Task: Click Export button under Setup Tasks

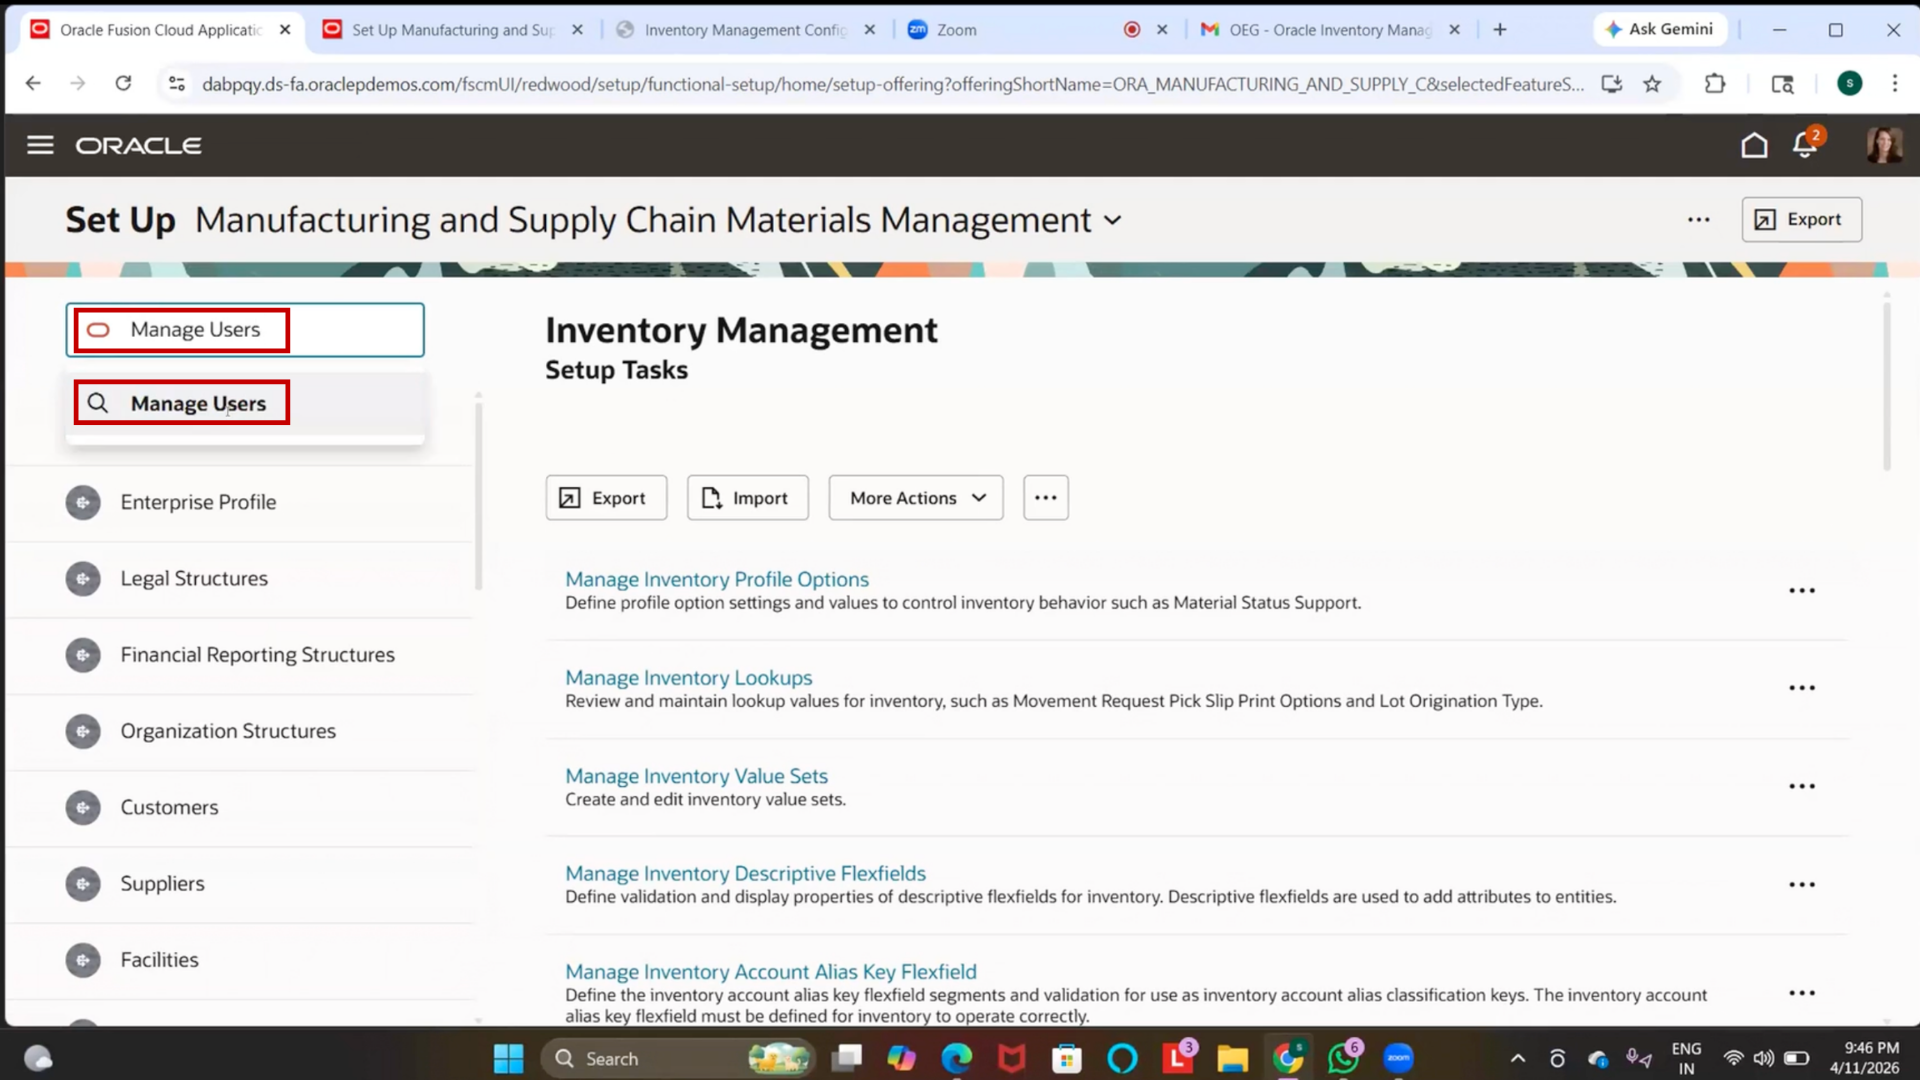Action: (606, 498)
